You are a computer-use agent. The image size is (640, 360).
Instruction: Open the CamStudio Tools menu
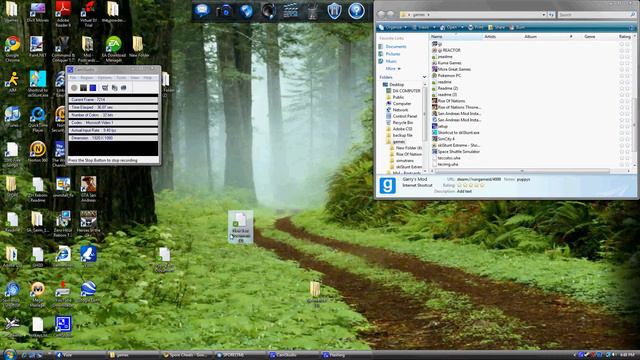122,78
